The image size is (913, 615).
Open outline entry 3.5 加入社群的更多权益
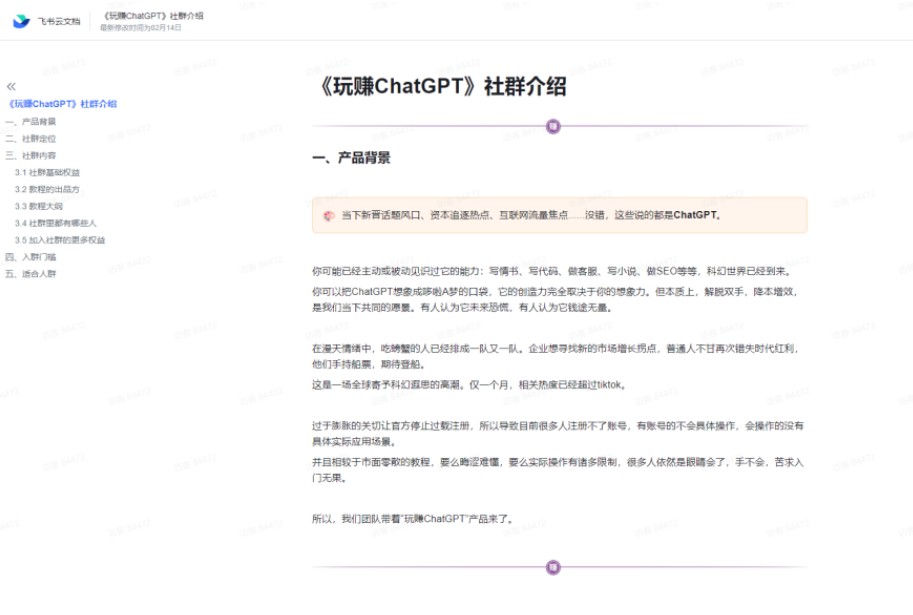60,240
